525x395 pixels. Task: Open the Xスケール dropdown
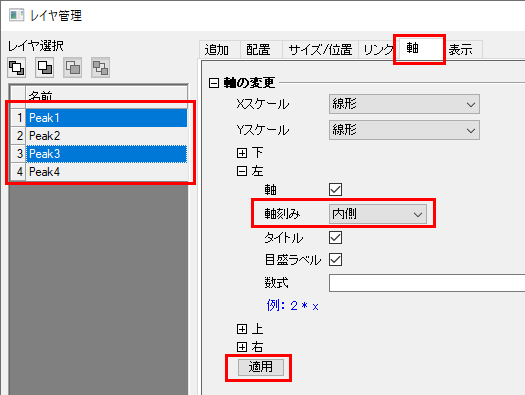(404, 104)
